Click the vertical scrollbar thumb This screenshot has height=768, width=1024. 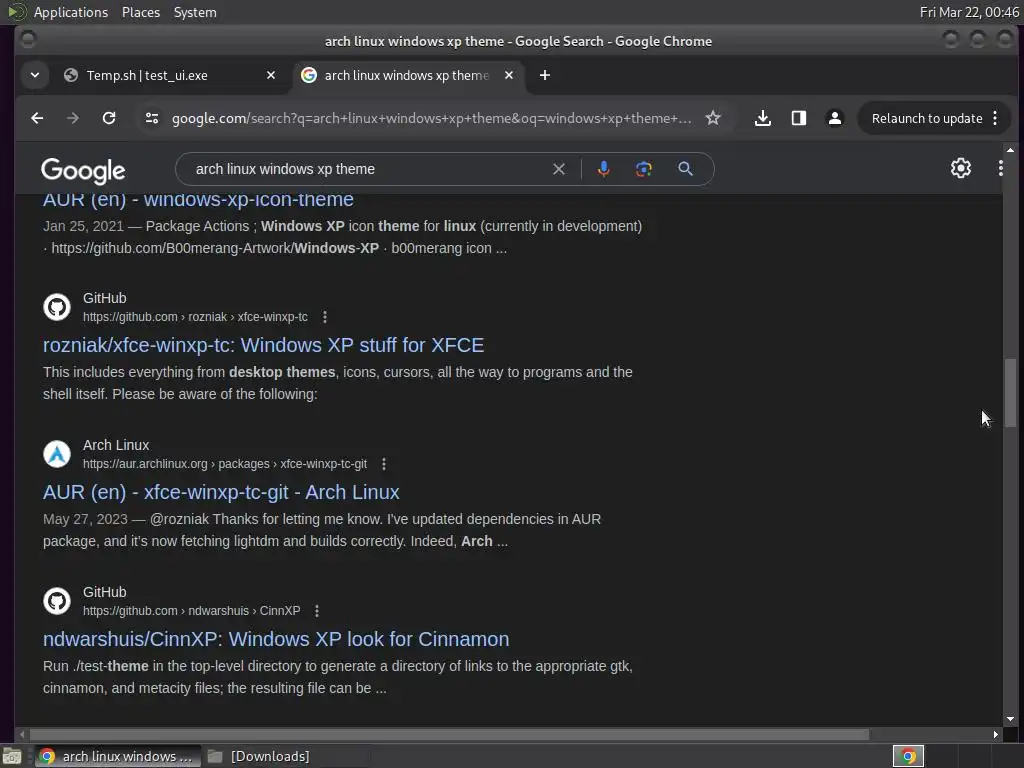click(x=1010, y=392)
